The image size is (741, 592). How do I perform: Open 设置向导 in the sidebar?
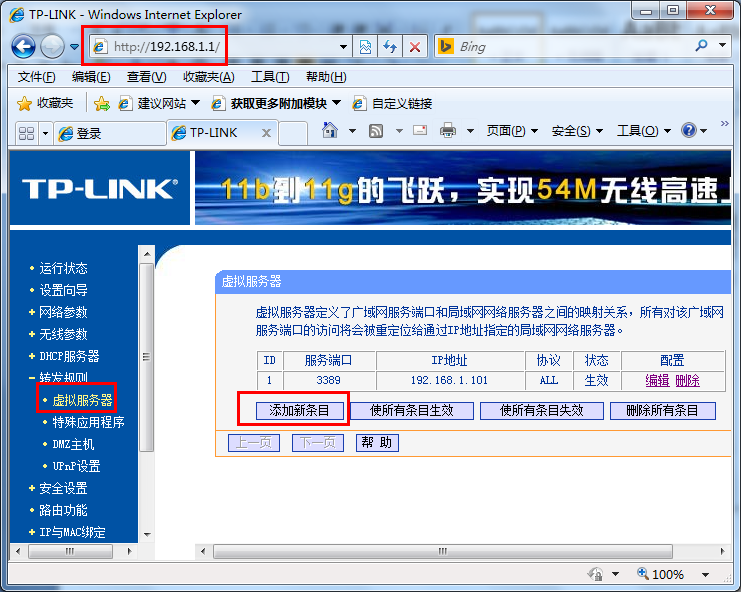pos(63,290)
